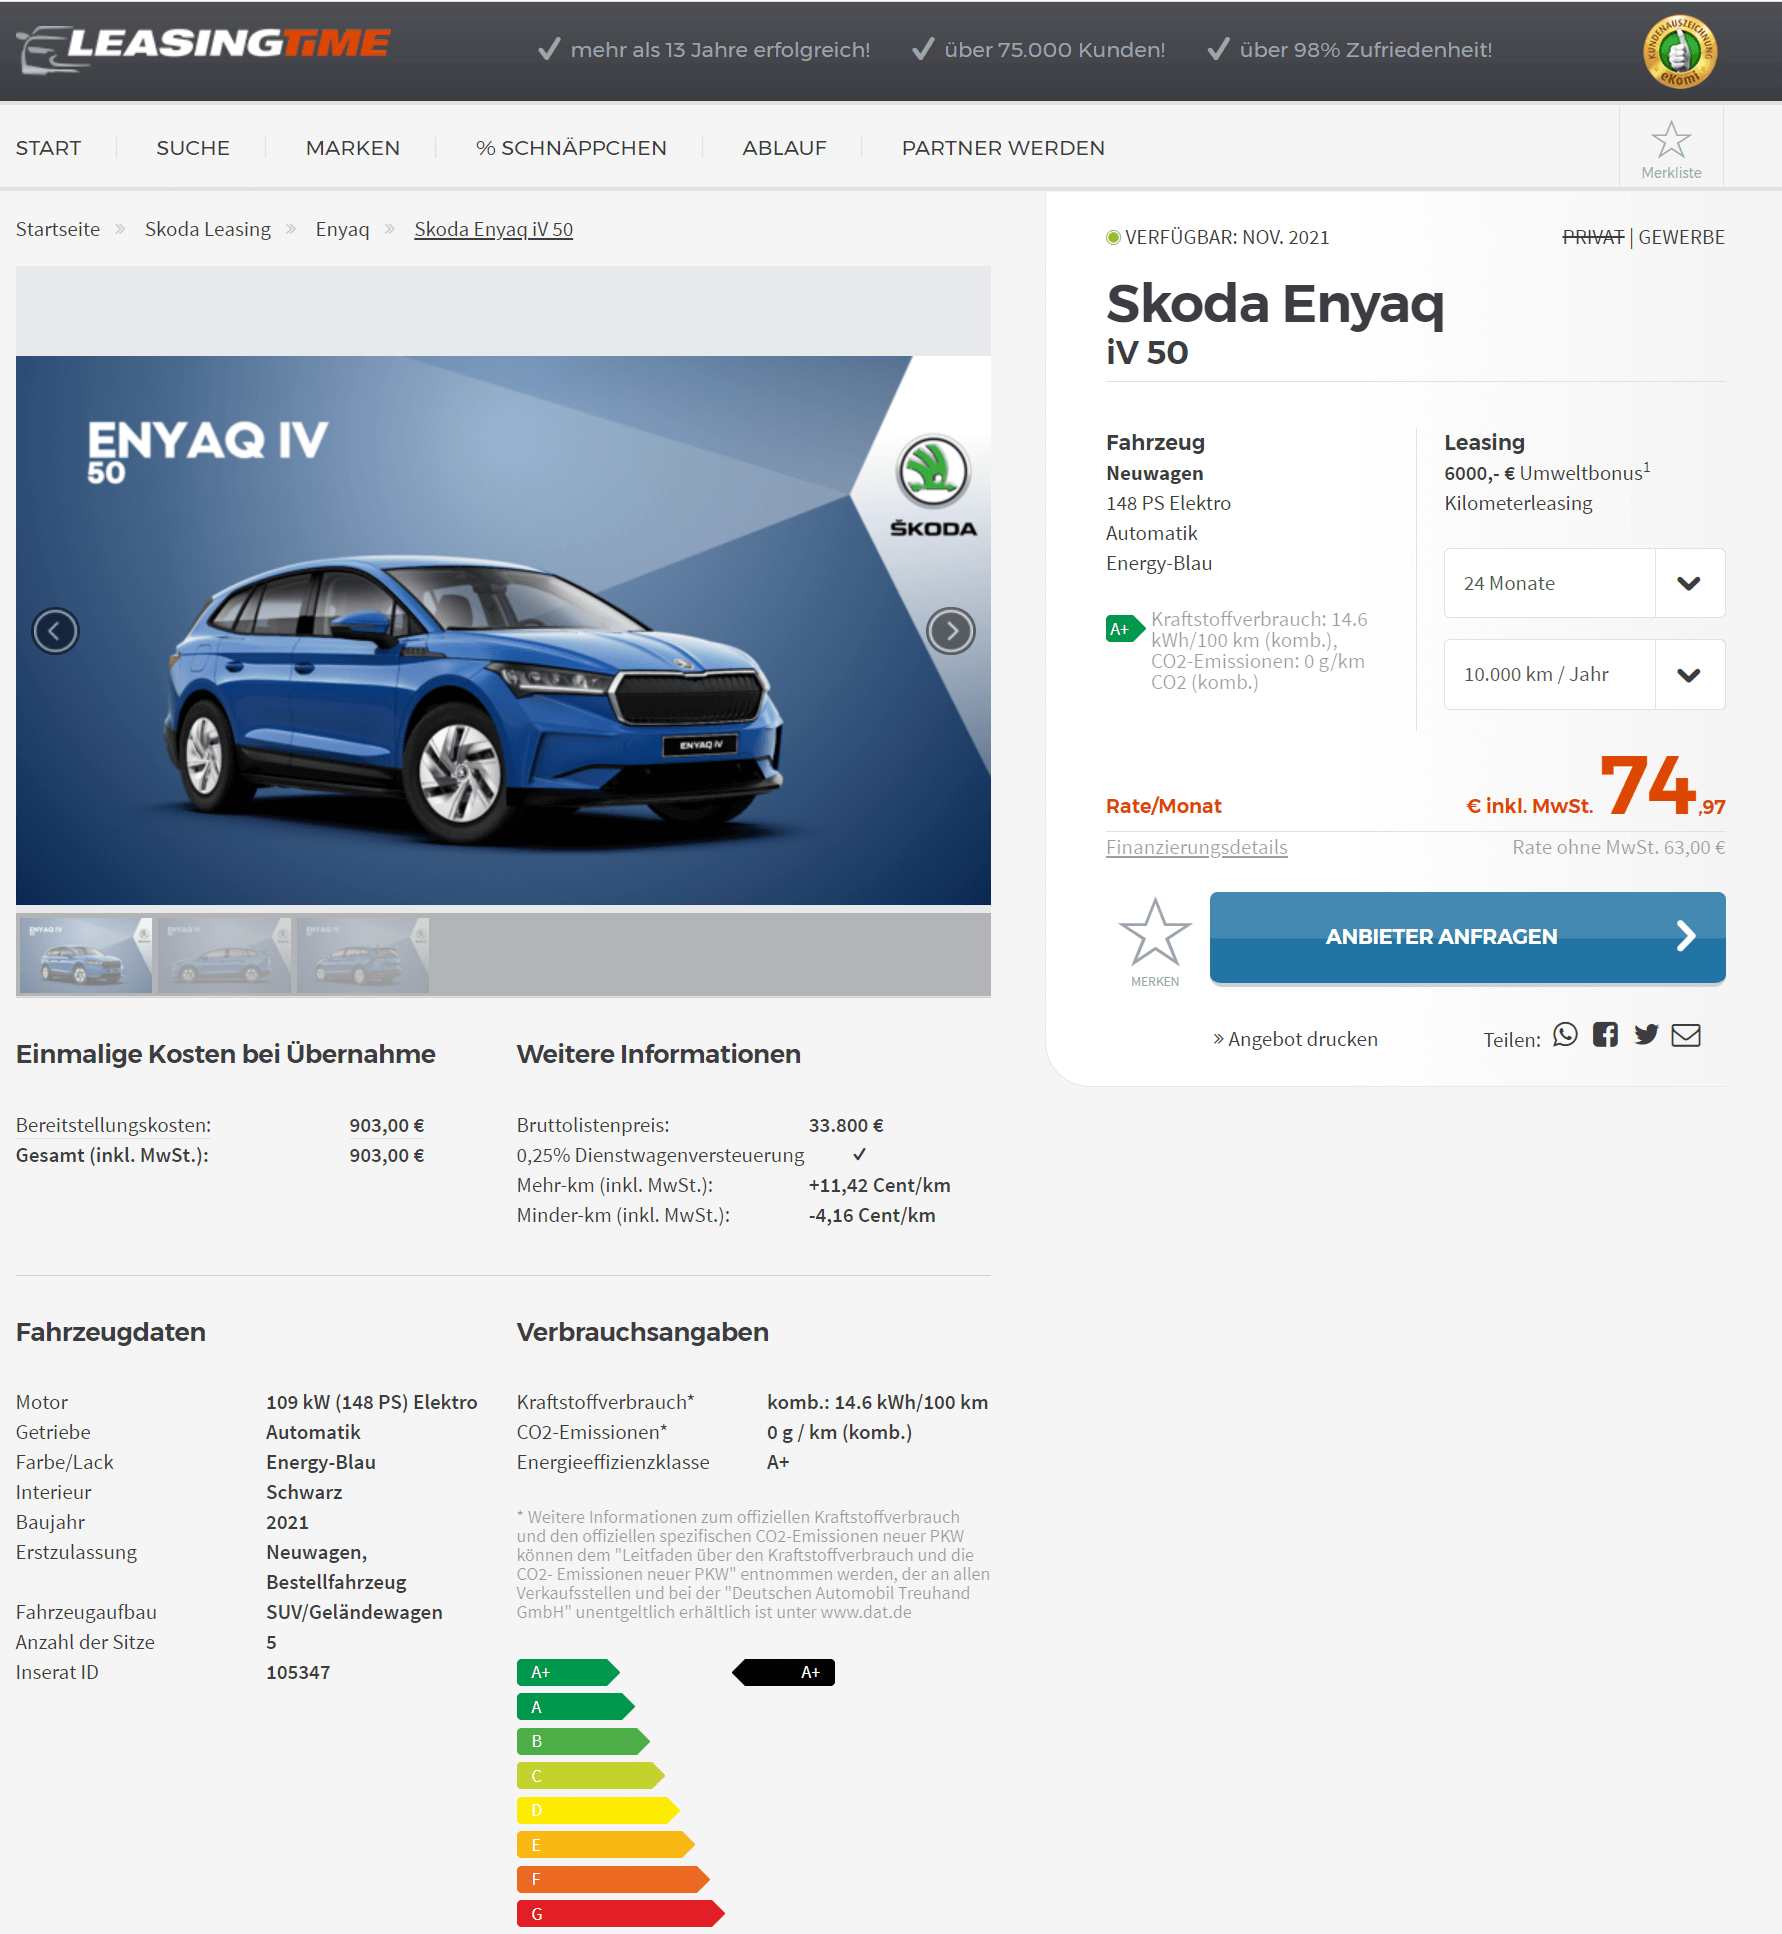The image size is (1782, 1934).
Task: Click the ANBIETER ANFRAGEN button
Action: coord(1467,937)
